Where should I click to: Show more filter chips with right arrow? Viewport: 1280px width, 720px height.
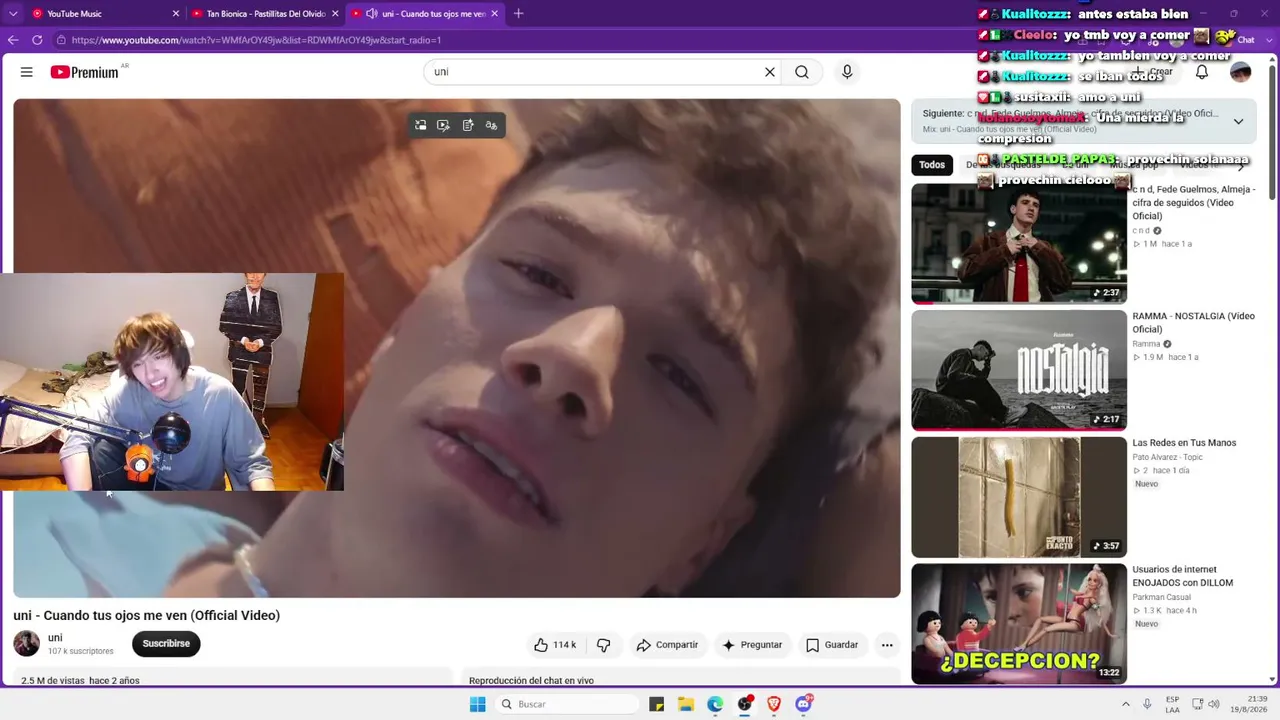point(1241,165)
